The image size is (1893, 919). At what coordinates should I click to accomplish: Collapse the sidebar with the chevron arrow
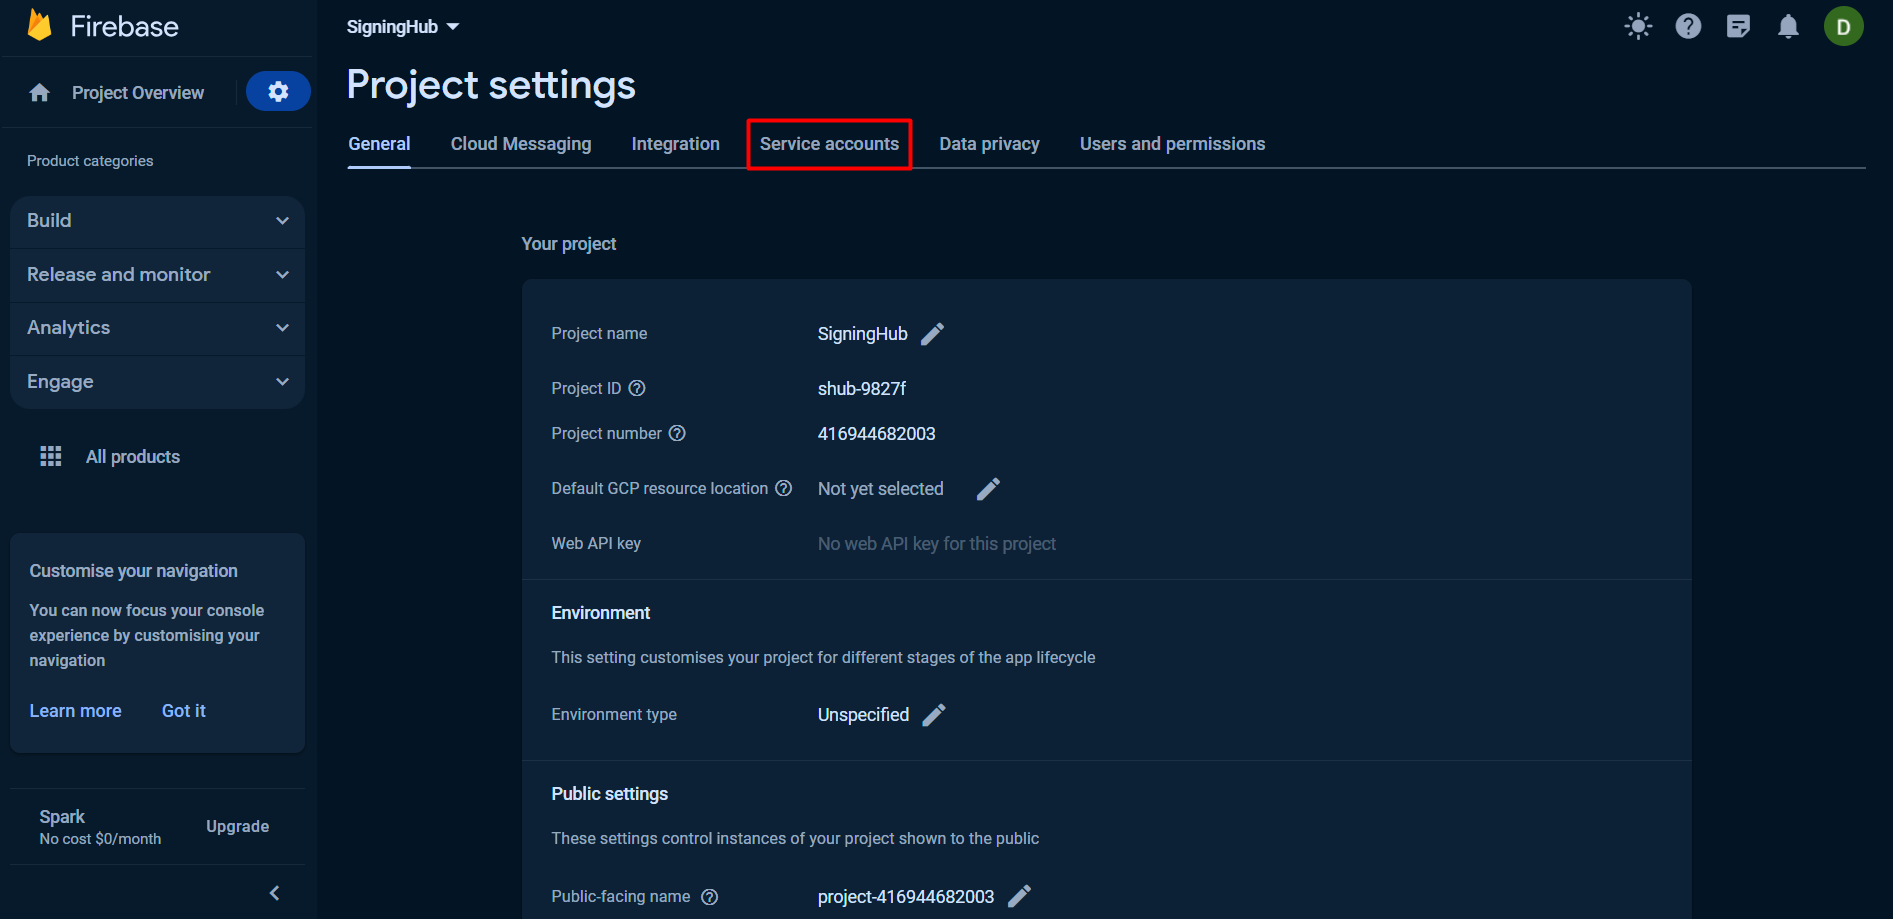pos(274,893)
